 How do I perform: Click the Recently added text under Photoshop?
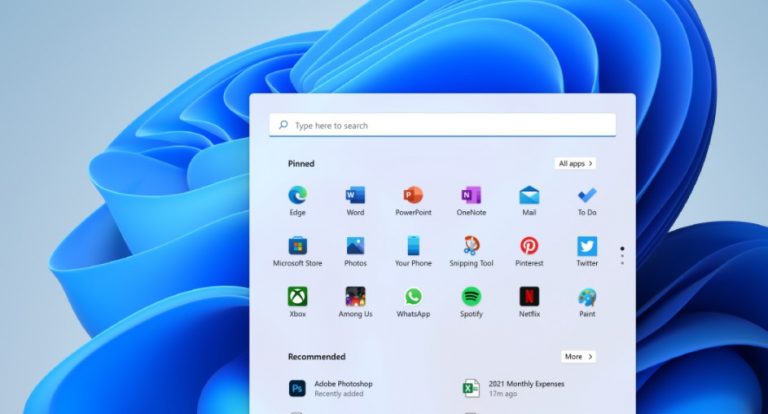(x=339, y=394)
